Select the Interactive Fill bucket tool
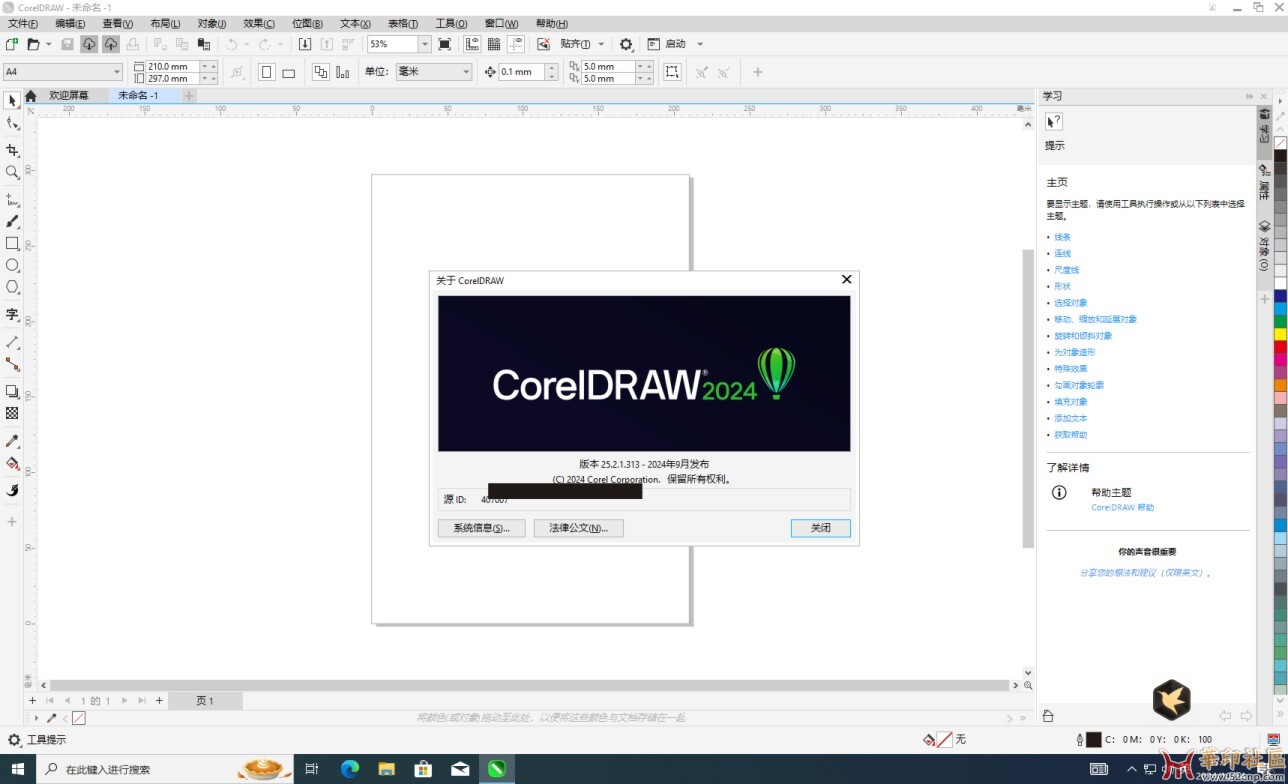 (12, 463)
